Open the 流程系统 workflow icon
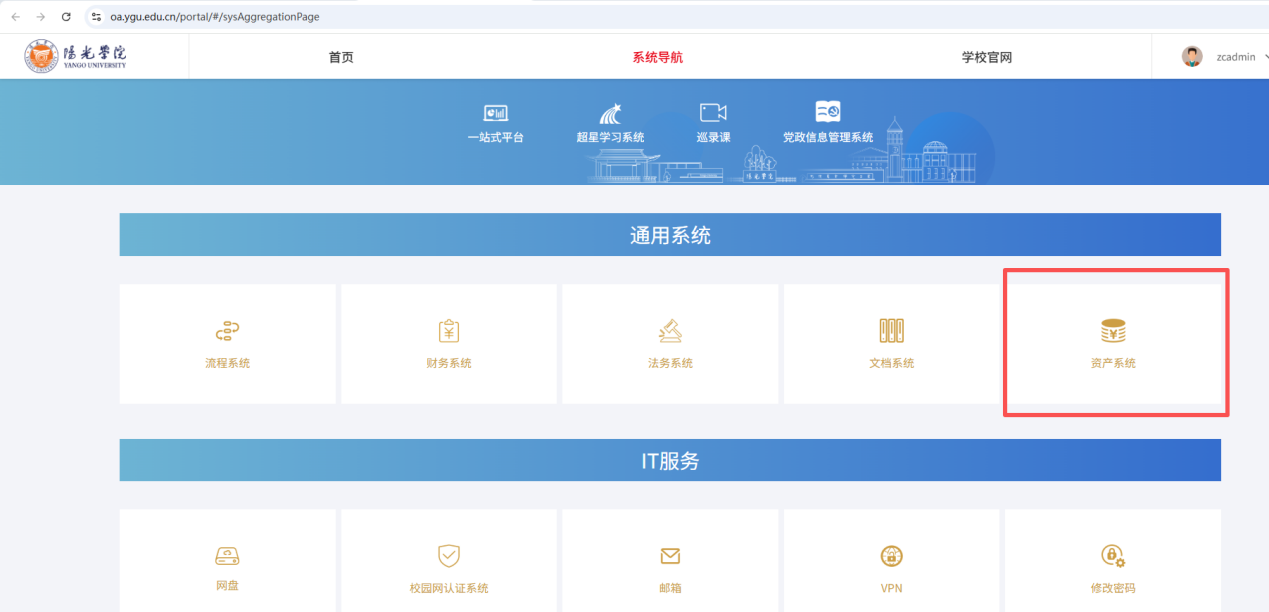 click(227, 331)
